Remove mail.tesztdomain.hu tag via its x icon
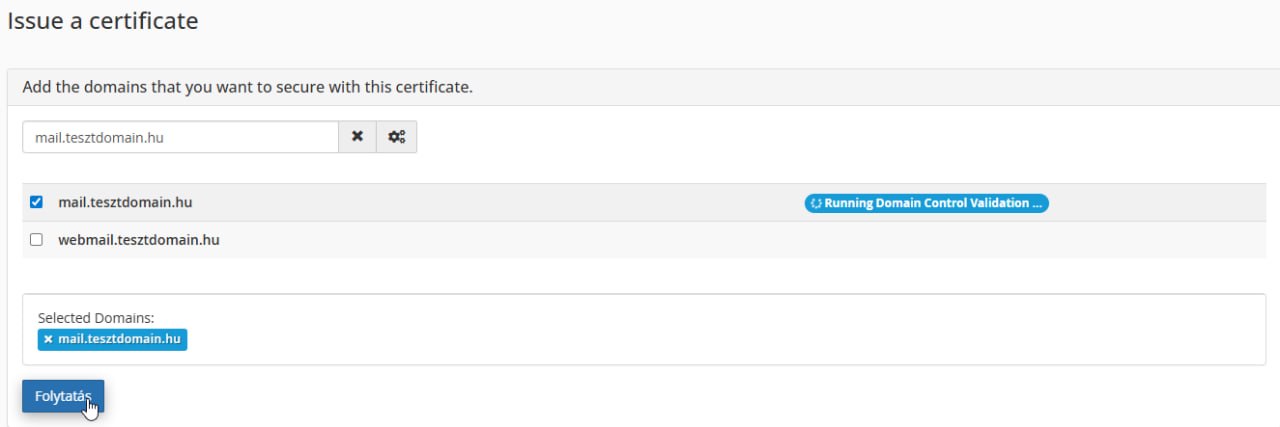Image resolution: width=1280 pixels, height=427 pixels. tap(48, 339)
